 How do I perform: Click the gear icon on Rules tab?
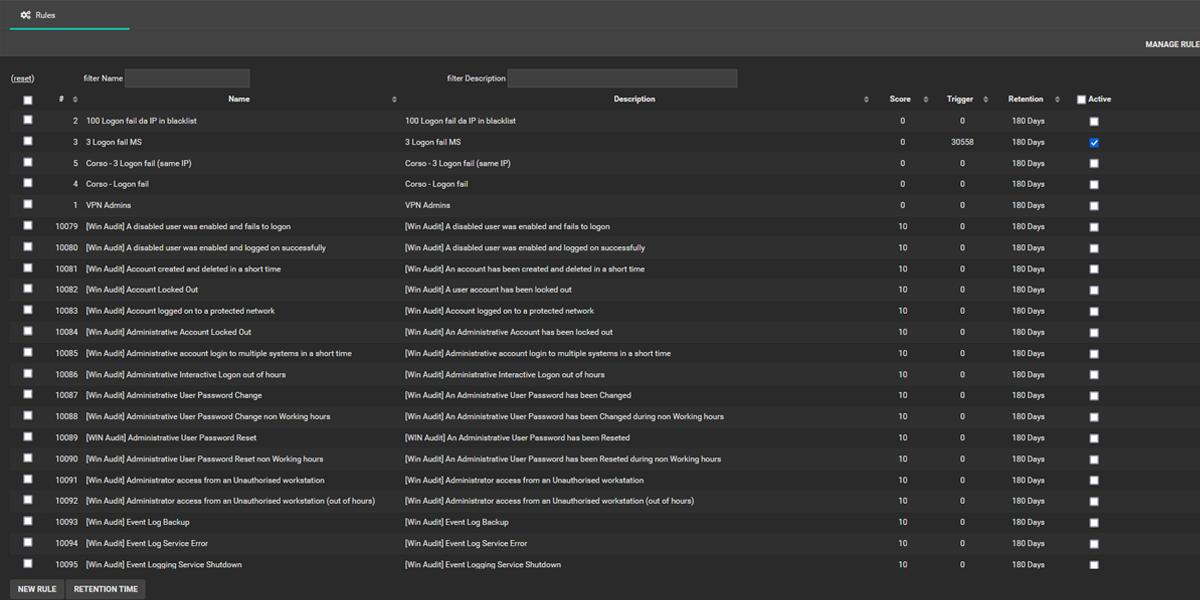(25, 15)
